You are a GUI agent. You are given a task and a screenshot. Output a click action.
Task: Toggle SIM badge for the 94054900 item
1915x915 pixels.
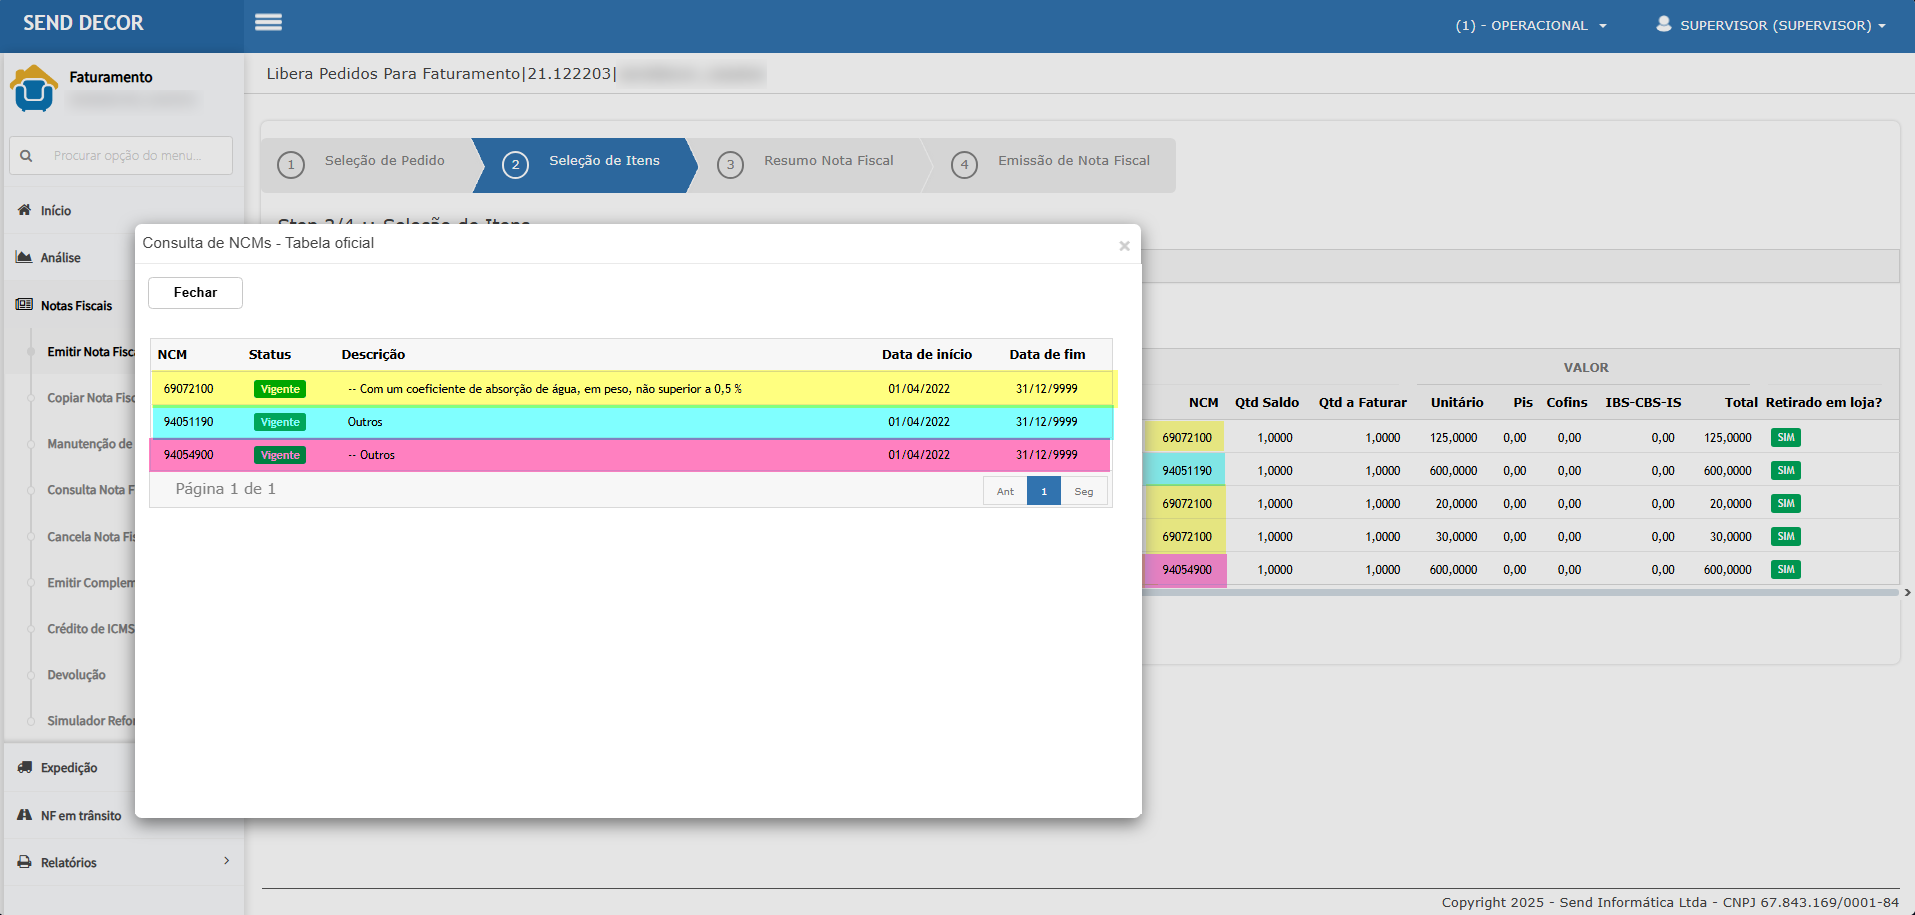pyautogui.click(x=1785, y=569)
